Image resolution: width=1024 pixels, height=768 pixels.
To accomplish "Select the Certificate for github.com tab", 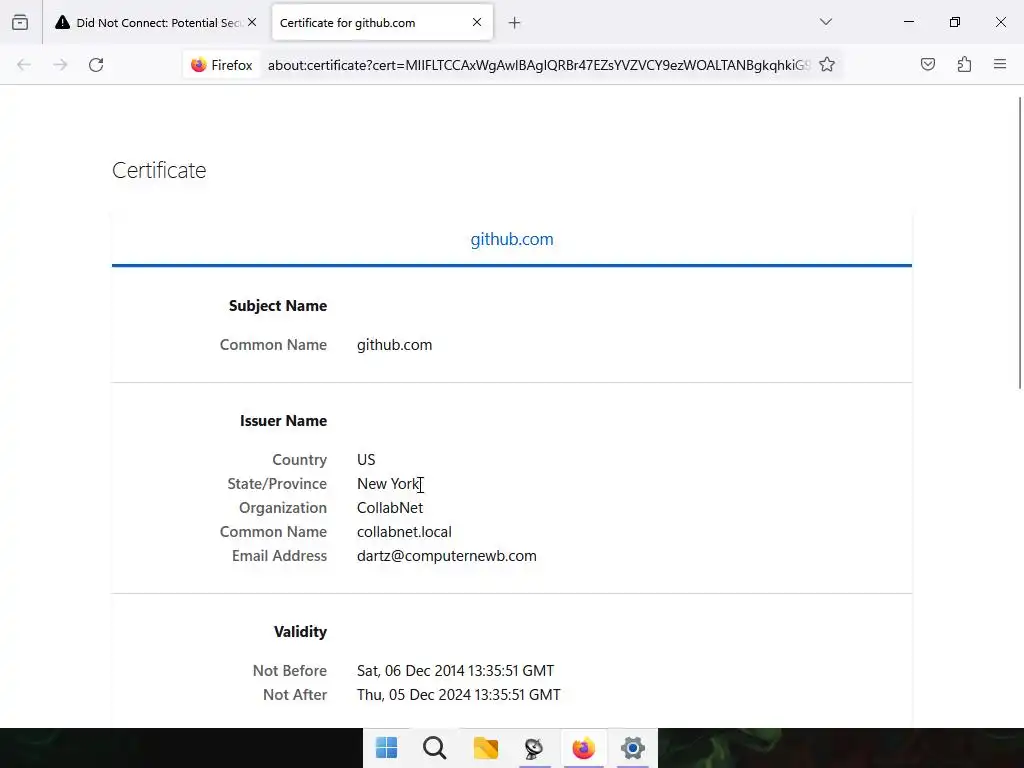I will (x=372, y=23).
